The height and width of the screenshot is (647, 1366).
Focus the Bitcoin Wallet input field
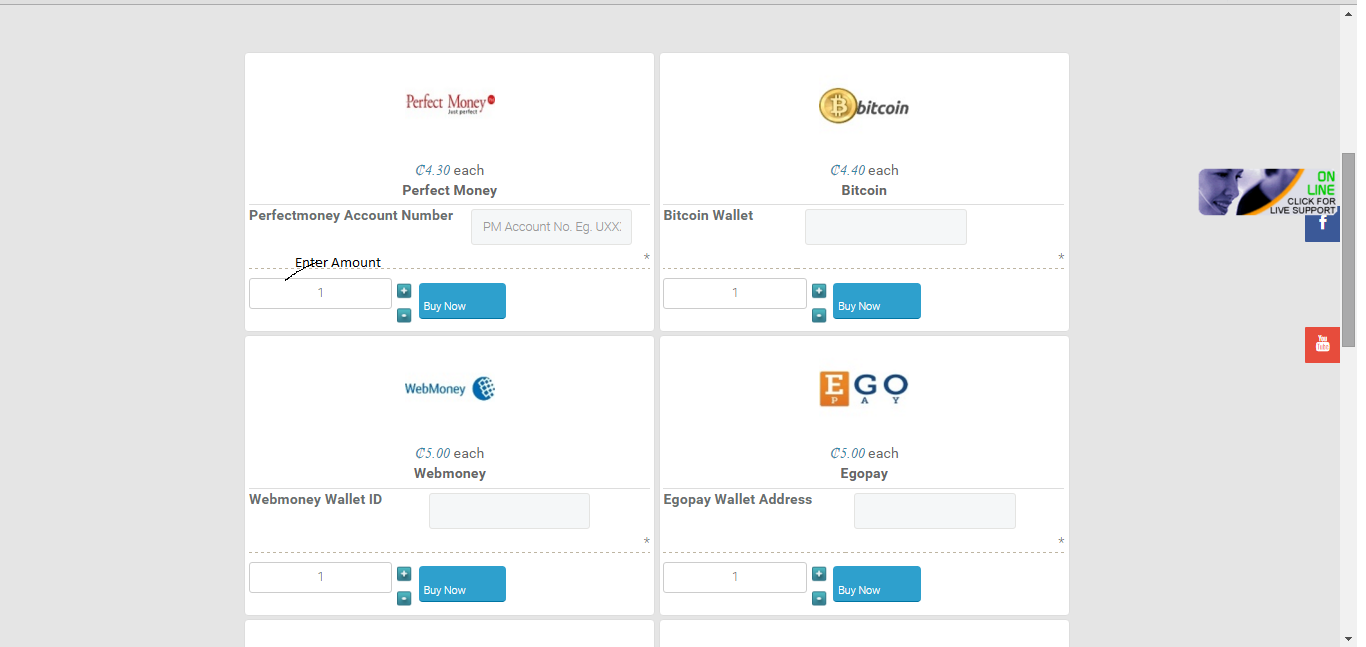click(885, 227)
